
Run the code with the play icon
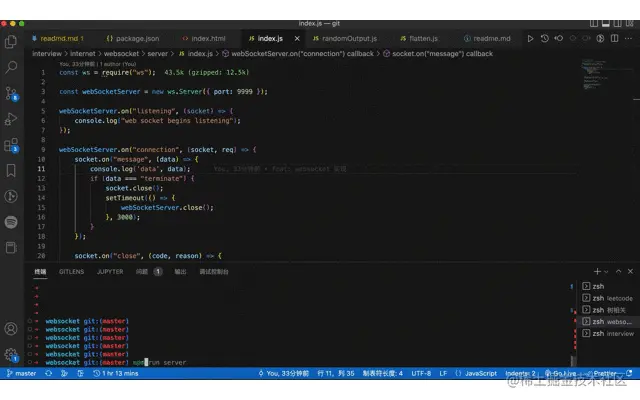(530, 38)
